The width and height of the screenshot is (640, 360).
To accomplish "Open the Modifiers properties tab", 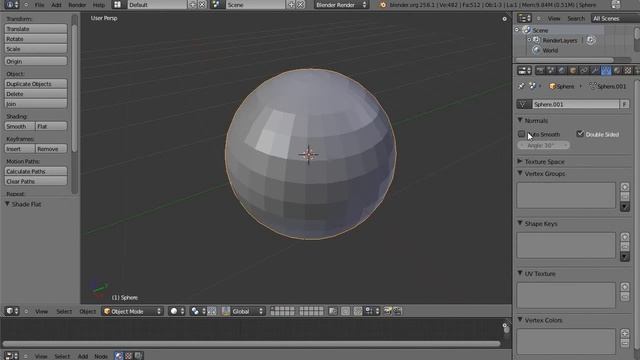I will tap(595, 71).
